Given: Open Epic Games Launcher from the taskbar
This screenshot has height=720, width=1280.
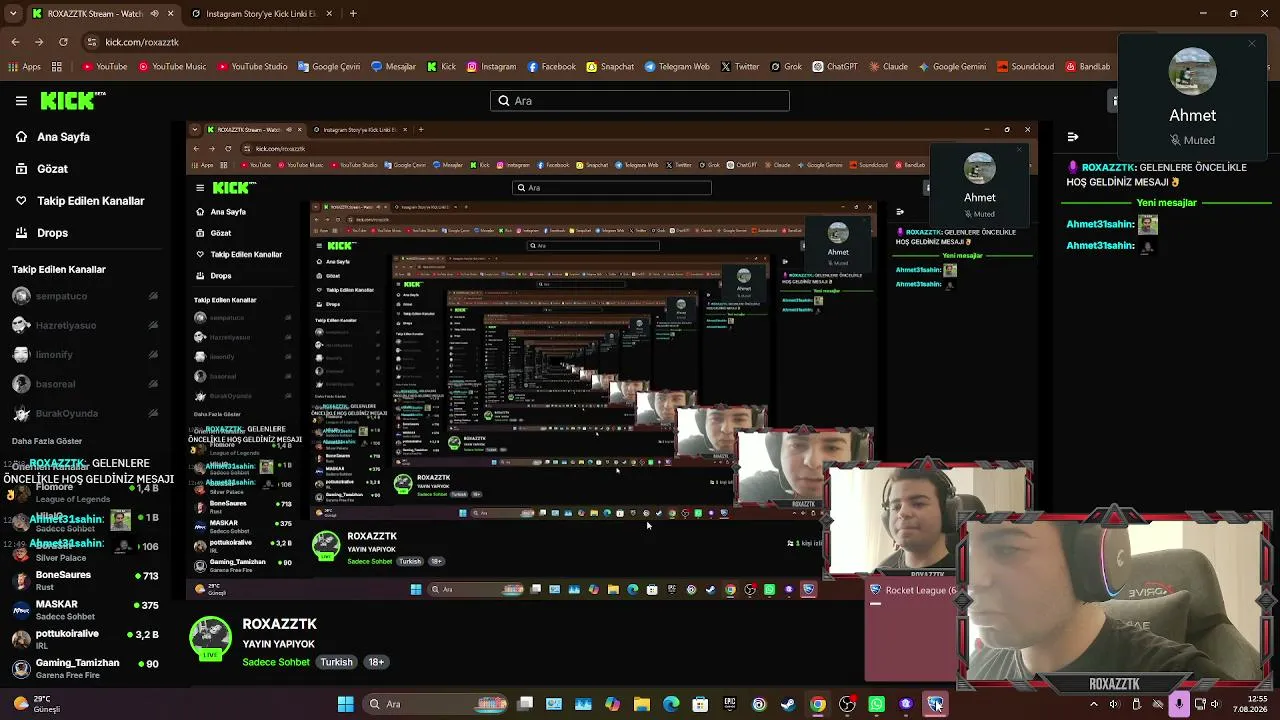Looking at the screenshot, I should [730, 704].
